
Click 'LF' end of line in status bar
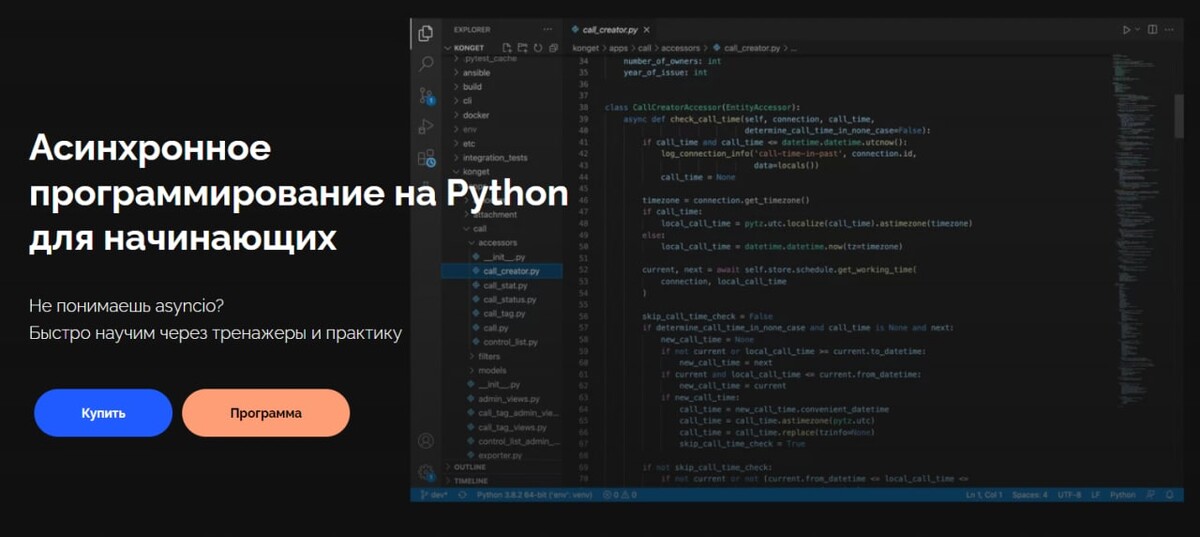click(1095, 495)
